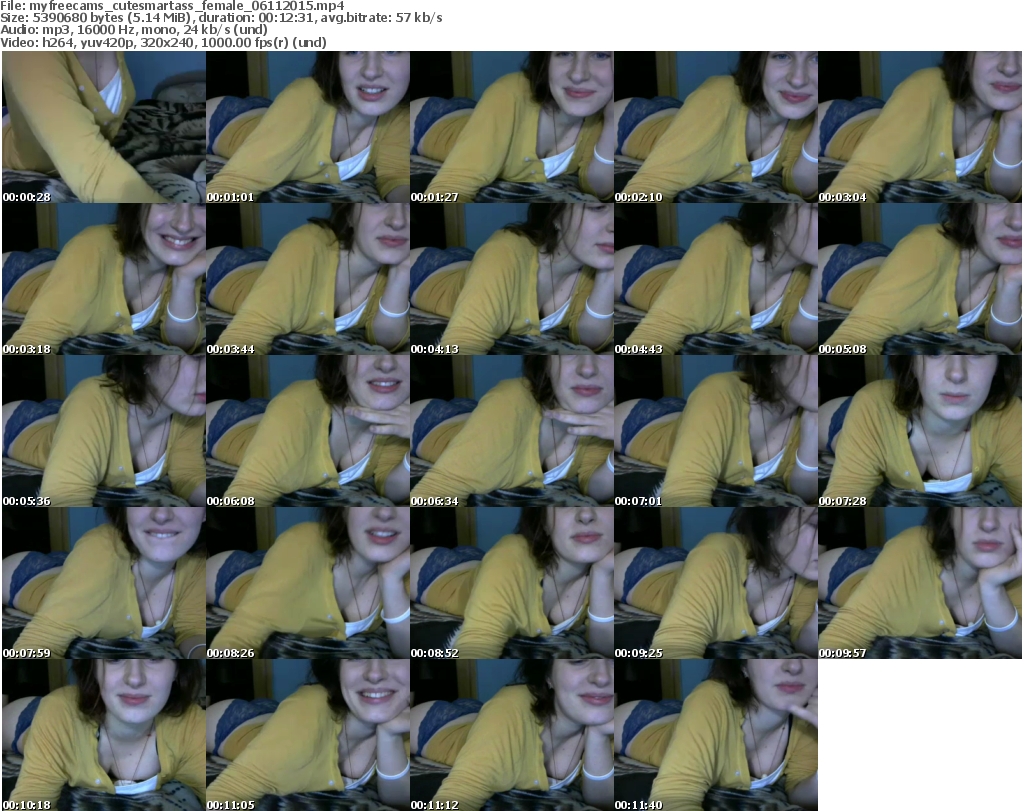Open the last frame at 00:11:40

point(716,735)
